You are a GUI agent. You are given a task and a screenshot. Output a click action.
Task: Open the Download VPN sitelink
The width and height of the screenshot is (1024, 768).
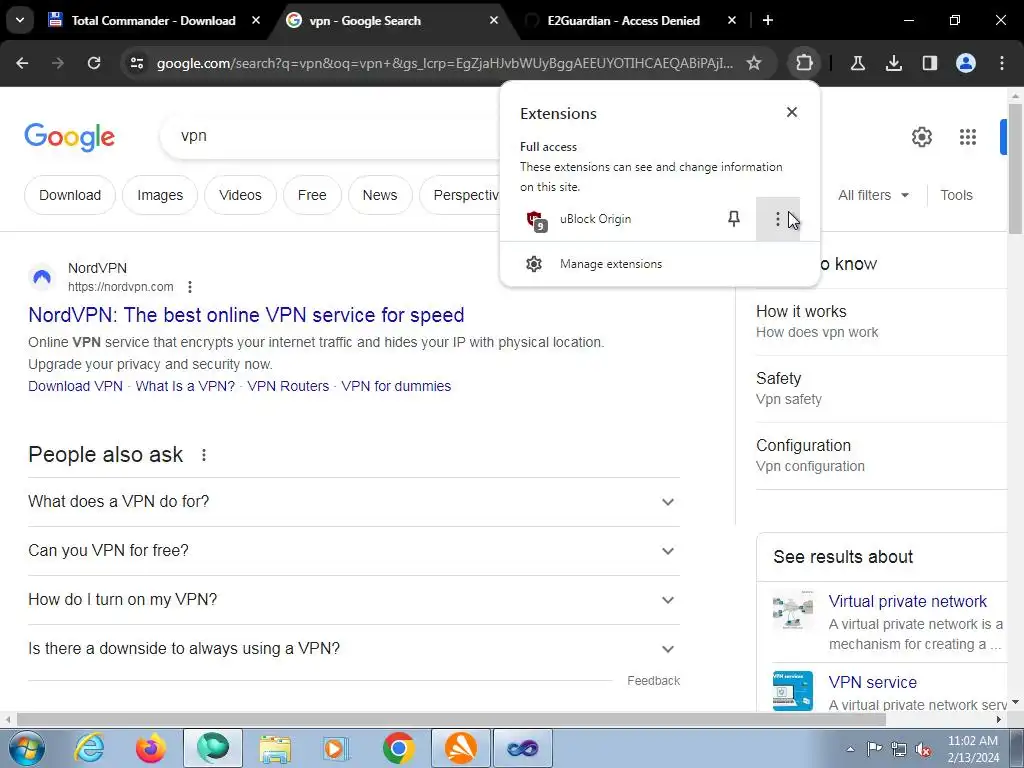pos(75,386)
